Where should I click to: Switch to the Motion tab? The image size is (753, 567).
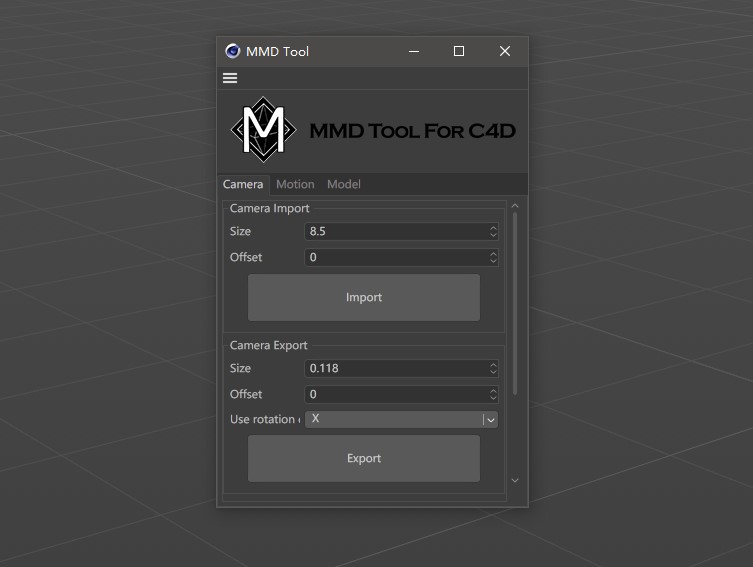tap(295, 184)
